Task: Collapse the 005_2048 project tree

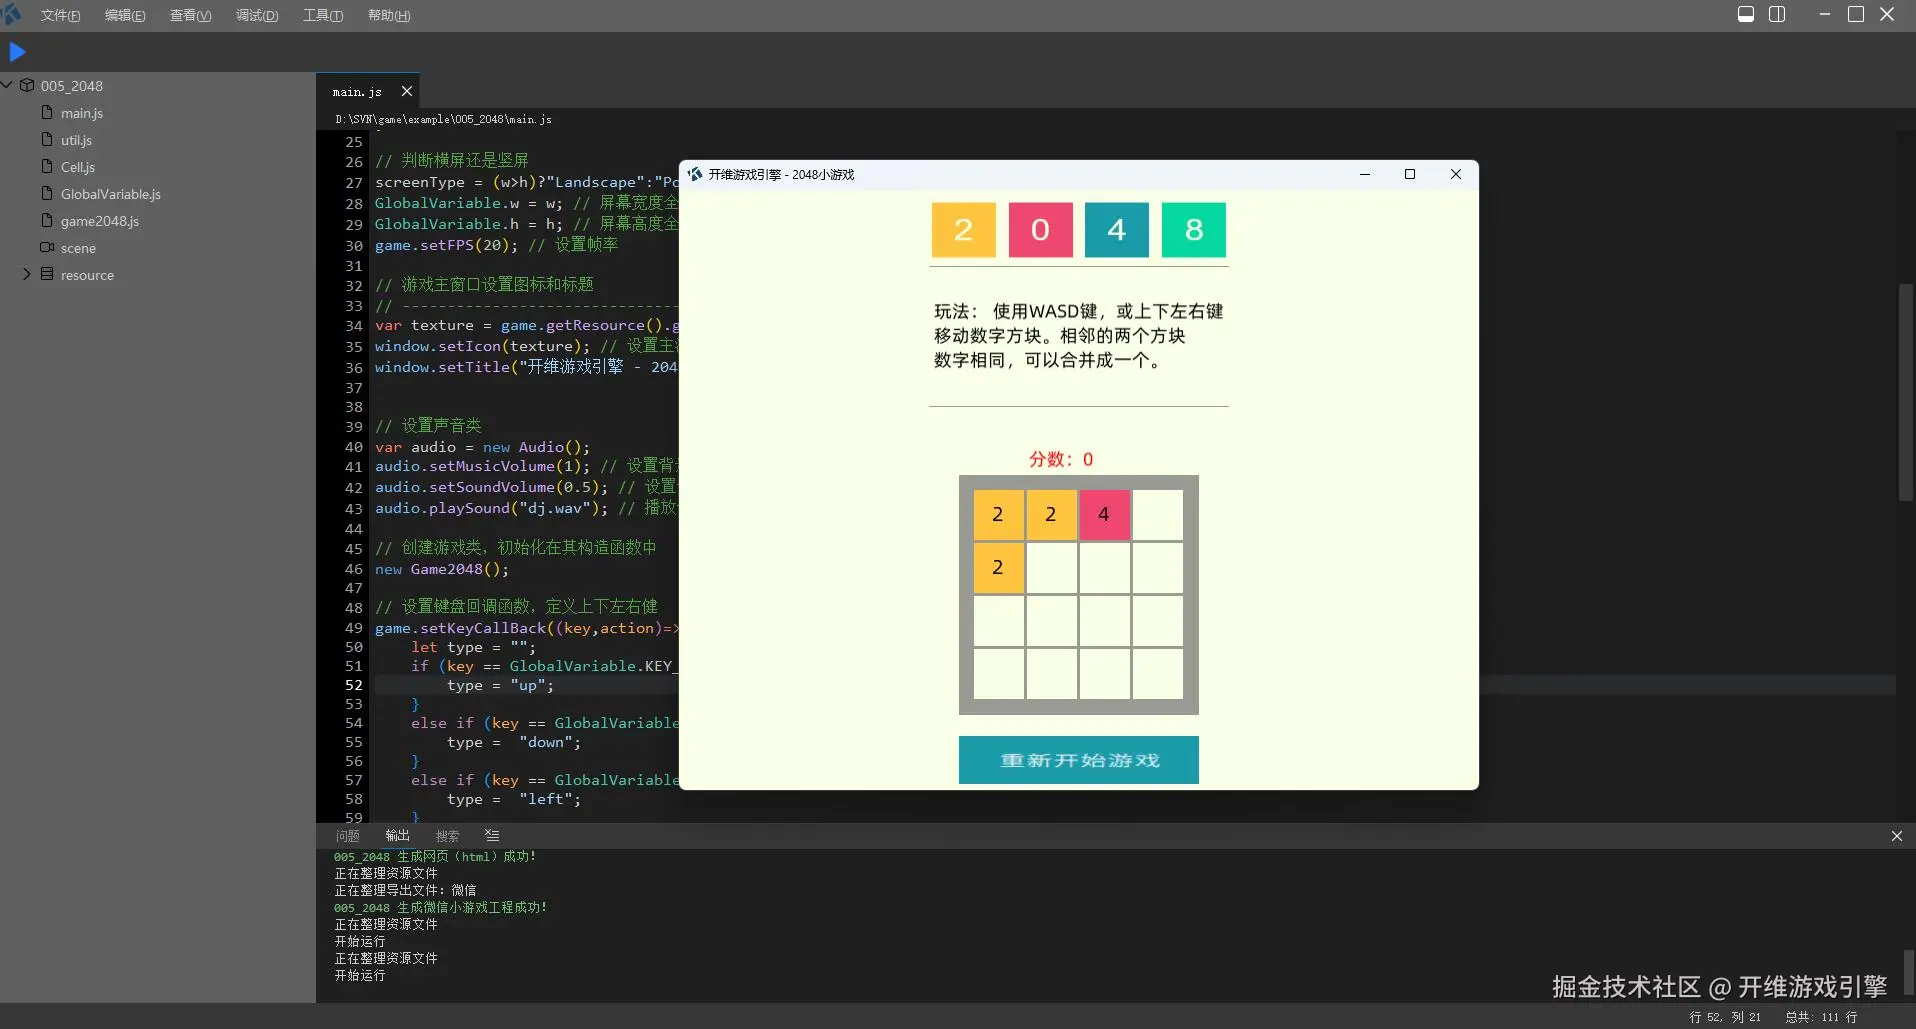Action: click(7, 85)
